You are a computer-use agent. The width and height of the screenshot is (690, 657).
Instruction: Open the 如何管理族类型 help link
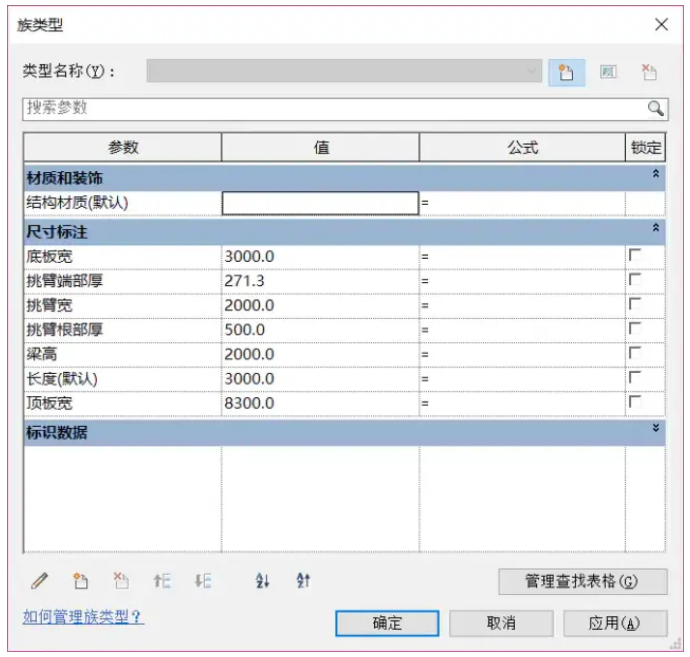click(83, 617)
